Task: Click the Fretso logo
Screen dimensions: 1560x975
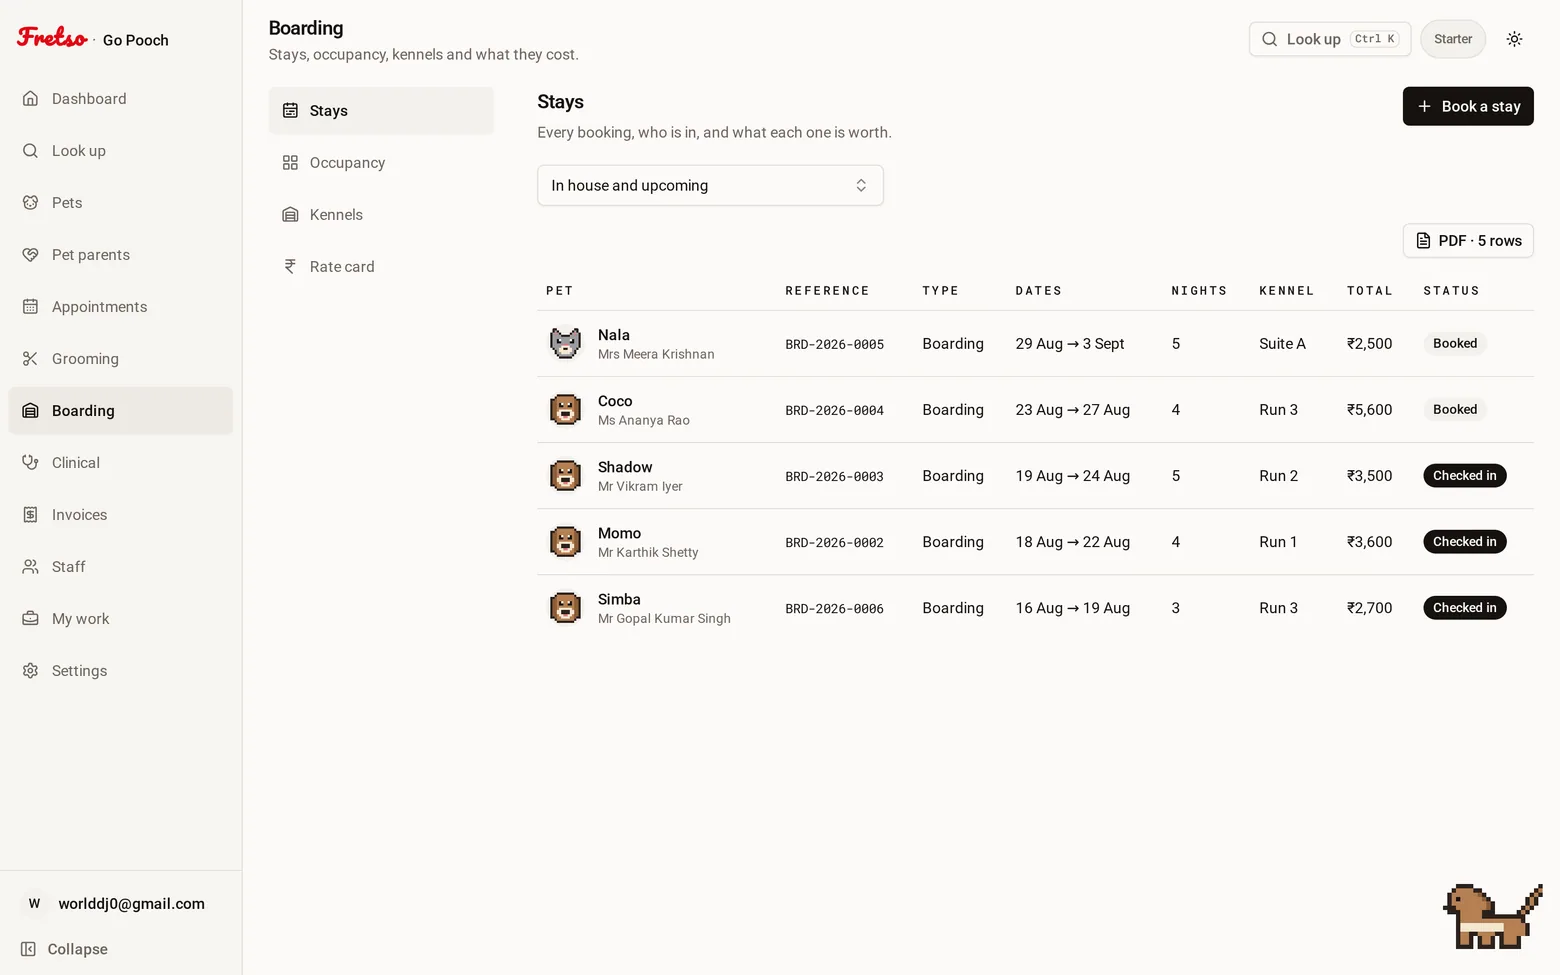Action: point(52,37)
